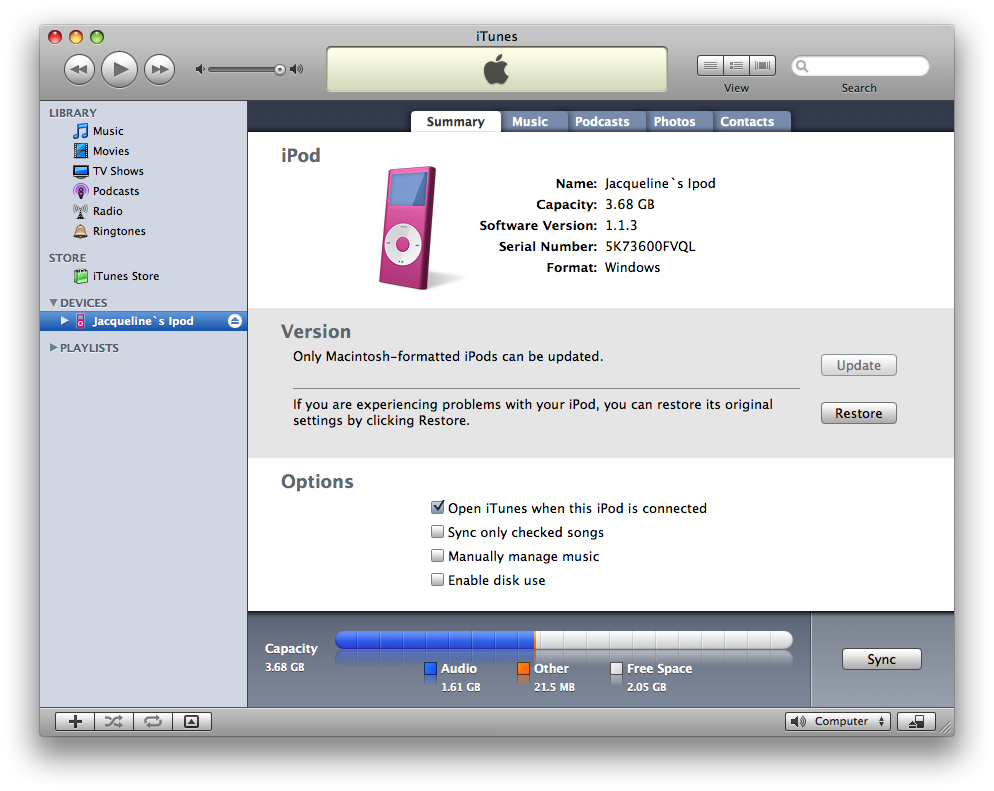Toggle repeat mode
The image size is (994, 791).
pyautogui.click(x=153, y=721)
